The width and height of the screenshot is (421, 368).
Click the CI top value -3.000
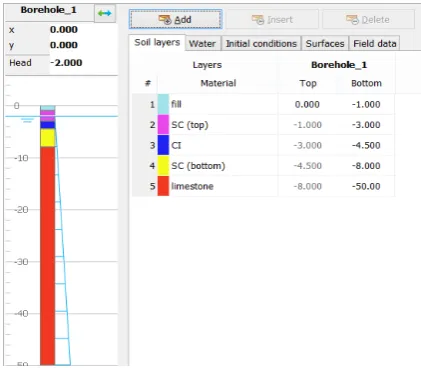(x=307, y=145)
